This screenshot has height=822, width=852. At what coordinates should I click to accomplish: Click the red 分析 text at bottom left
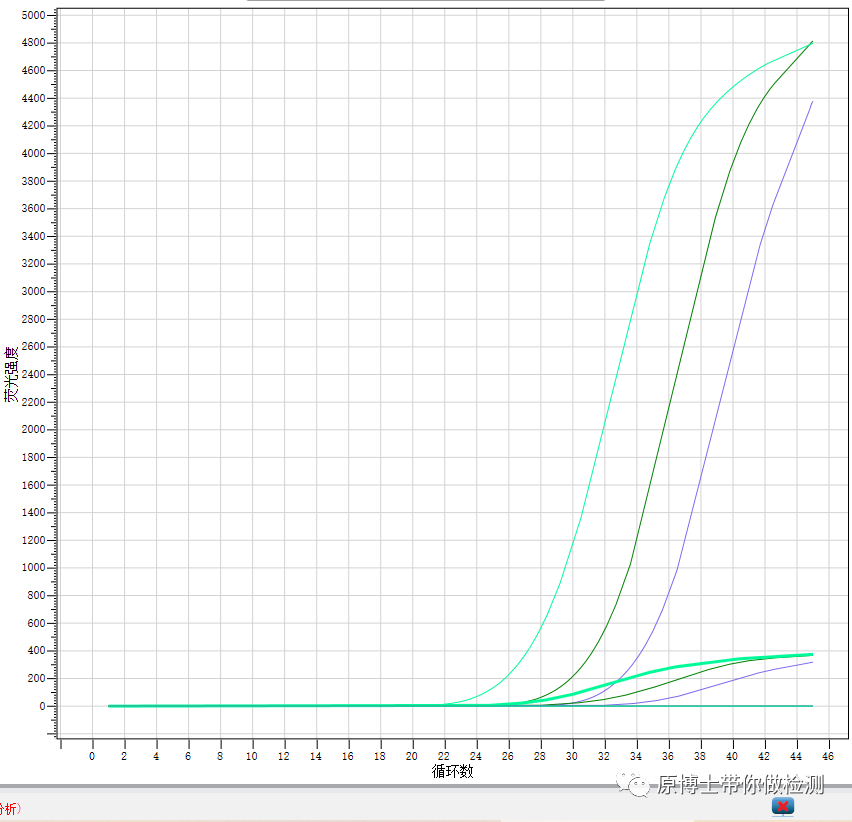coord(9,807)
